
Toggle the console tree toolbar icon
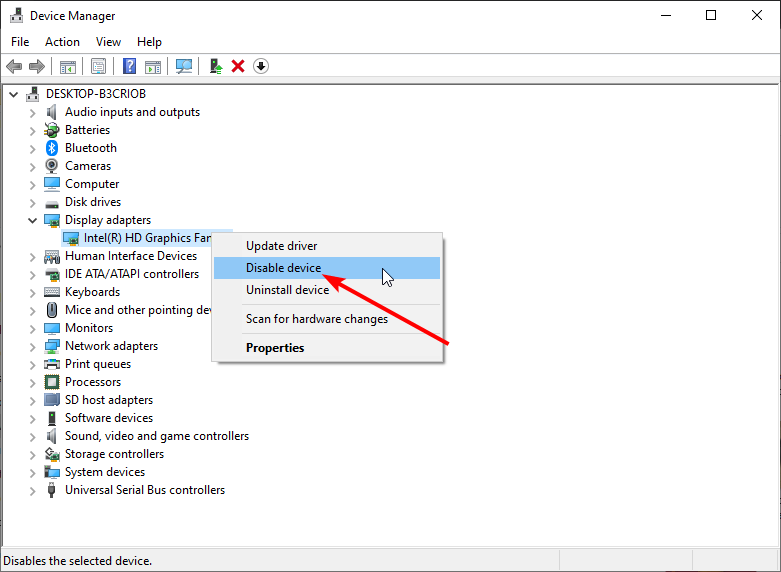(67, 66)
